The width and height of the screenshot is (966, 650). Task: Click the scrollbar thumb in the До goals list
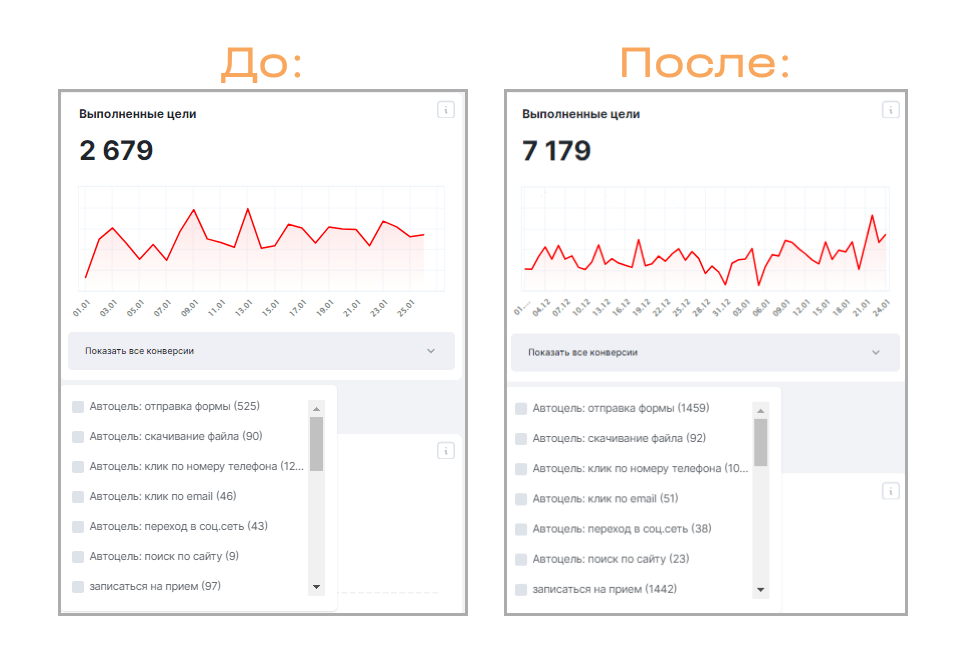[316, 443]
